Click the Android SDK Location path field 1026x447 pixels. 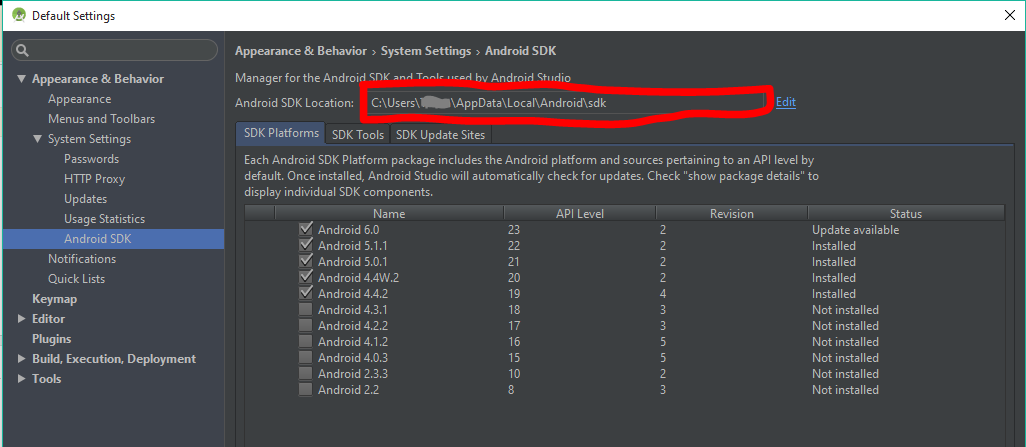click(565, 103)
